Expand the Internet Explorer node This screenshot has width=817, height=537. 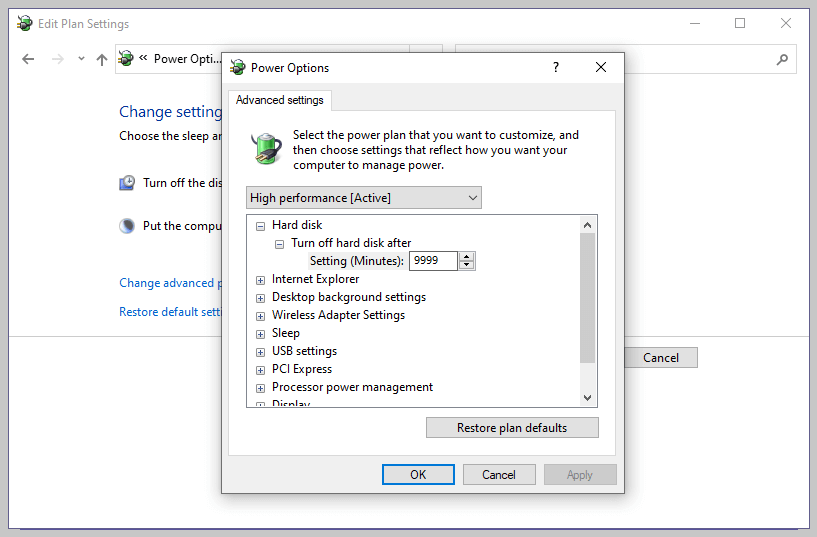click(261, 280)
